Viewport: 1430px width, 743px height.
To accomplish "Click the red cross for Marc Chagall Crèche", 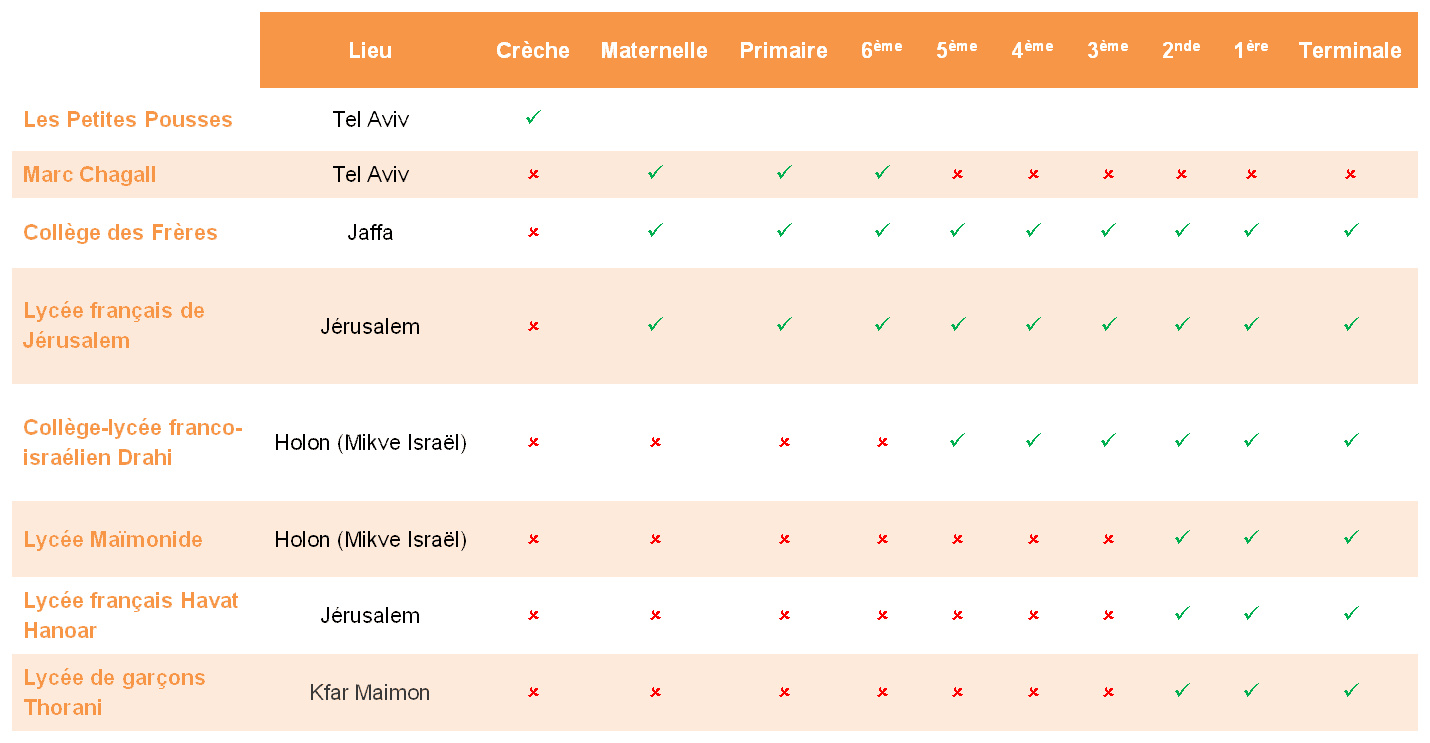I will (533, 174).
